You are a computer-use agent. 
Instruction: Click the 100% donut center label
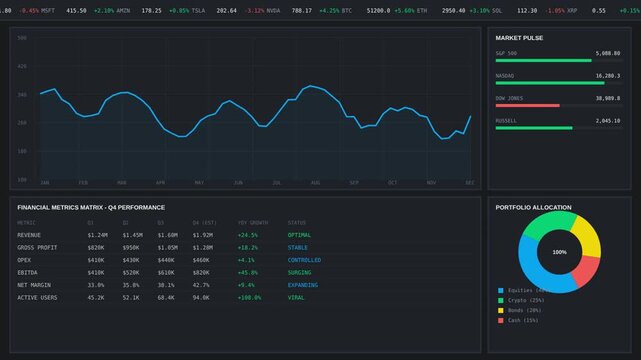[560, 252]
